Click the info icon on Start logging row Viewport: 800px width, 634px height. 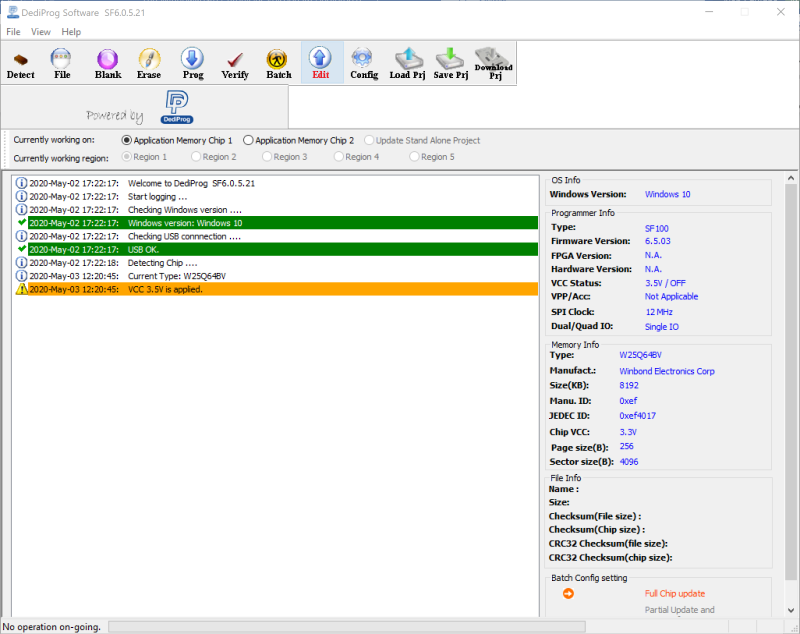[21, 196]
